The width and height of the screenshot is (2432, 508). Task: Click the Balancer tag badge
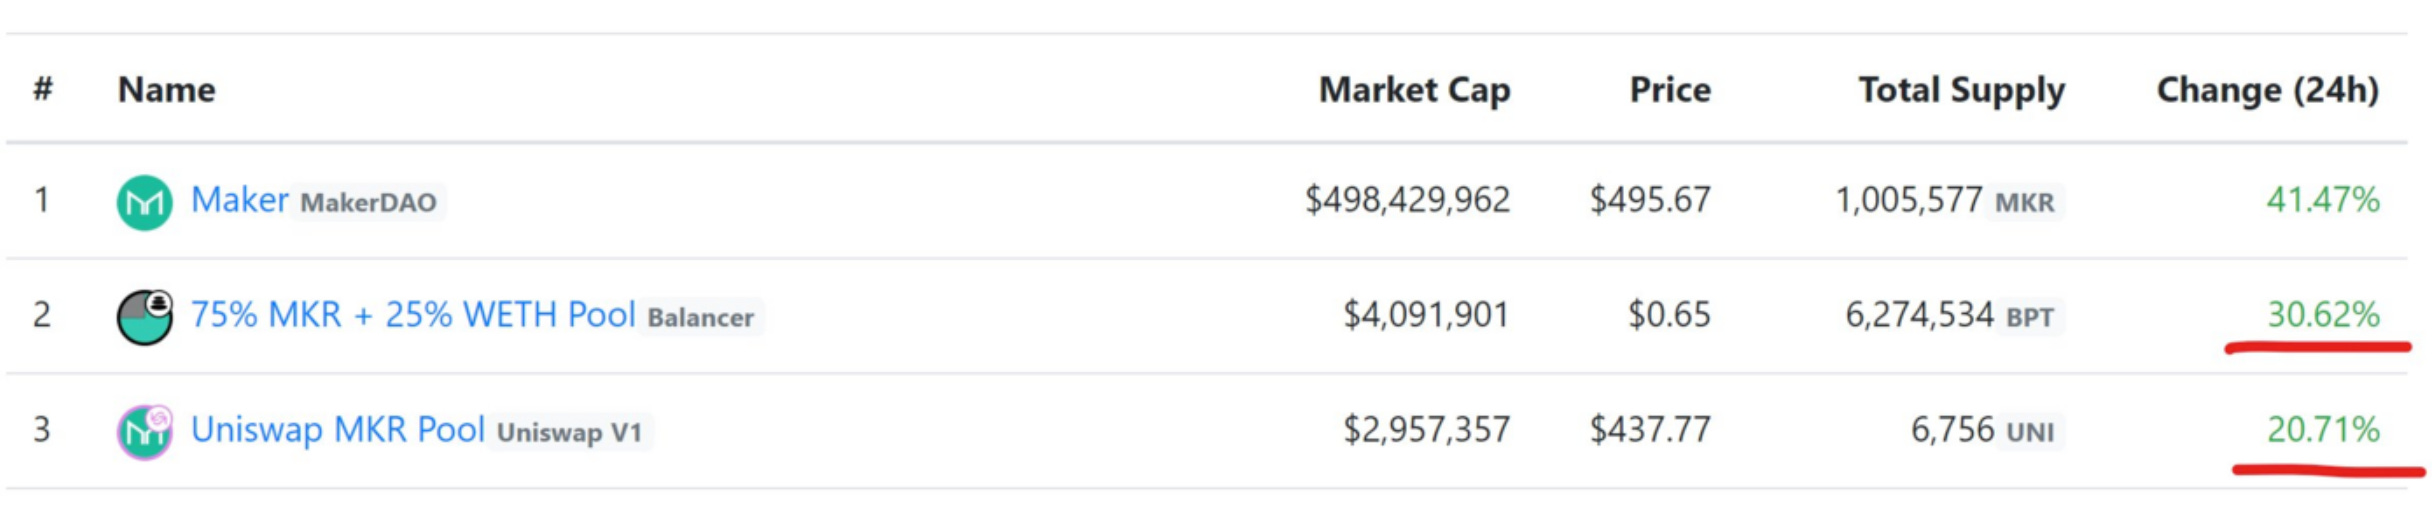[x=701, y=318]
